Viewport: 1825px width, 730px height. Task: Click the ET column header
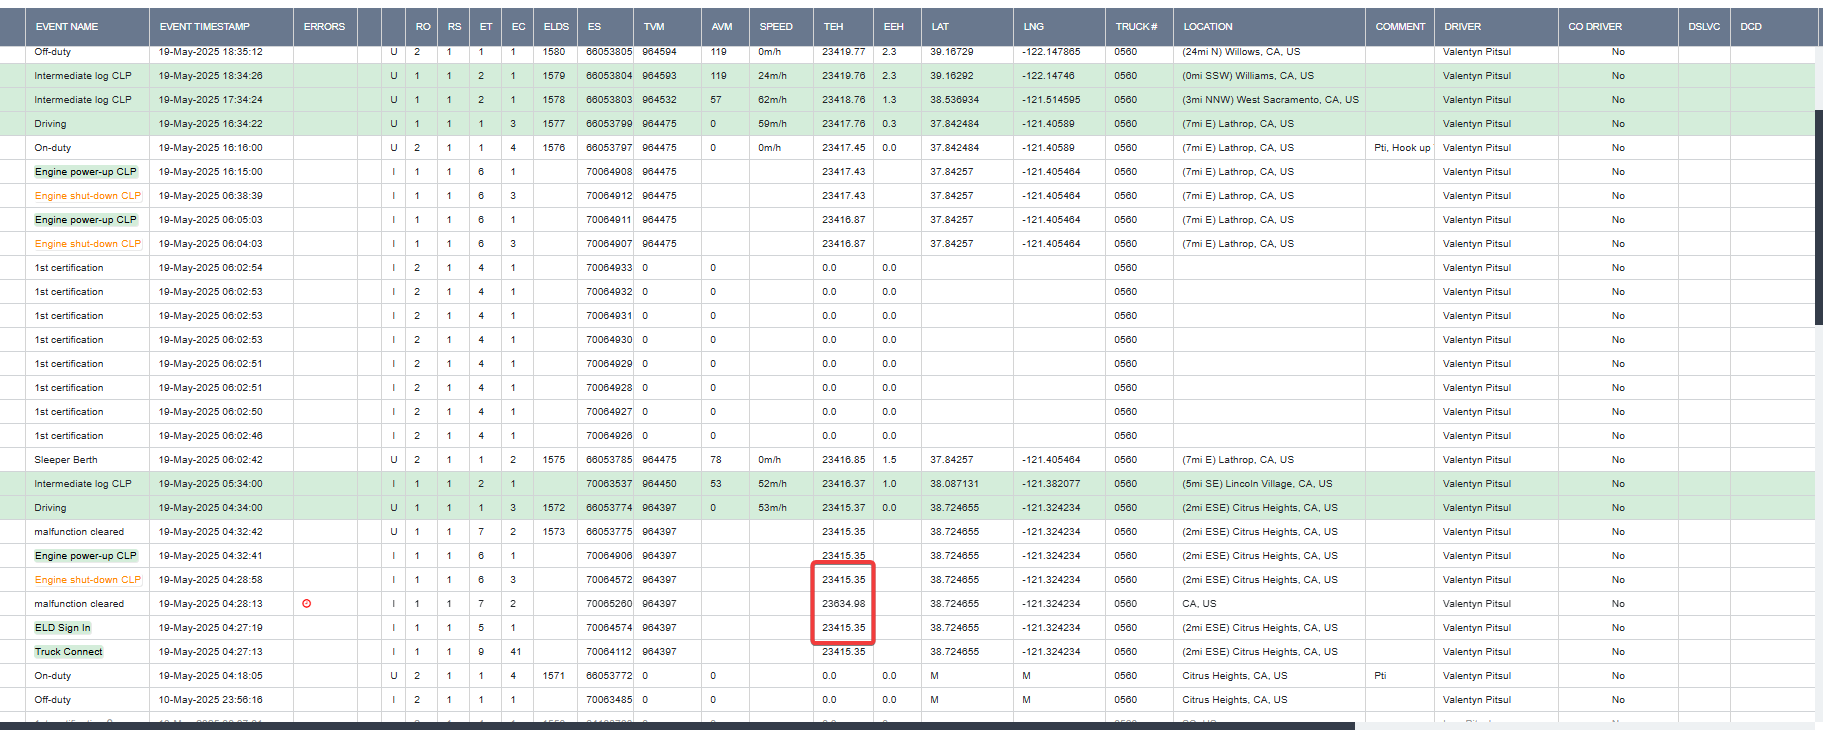tap(486, 27)
